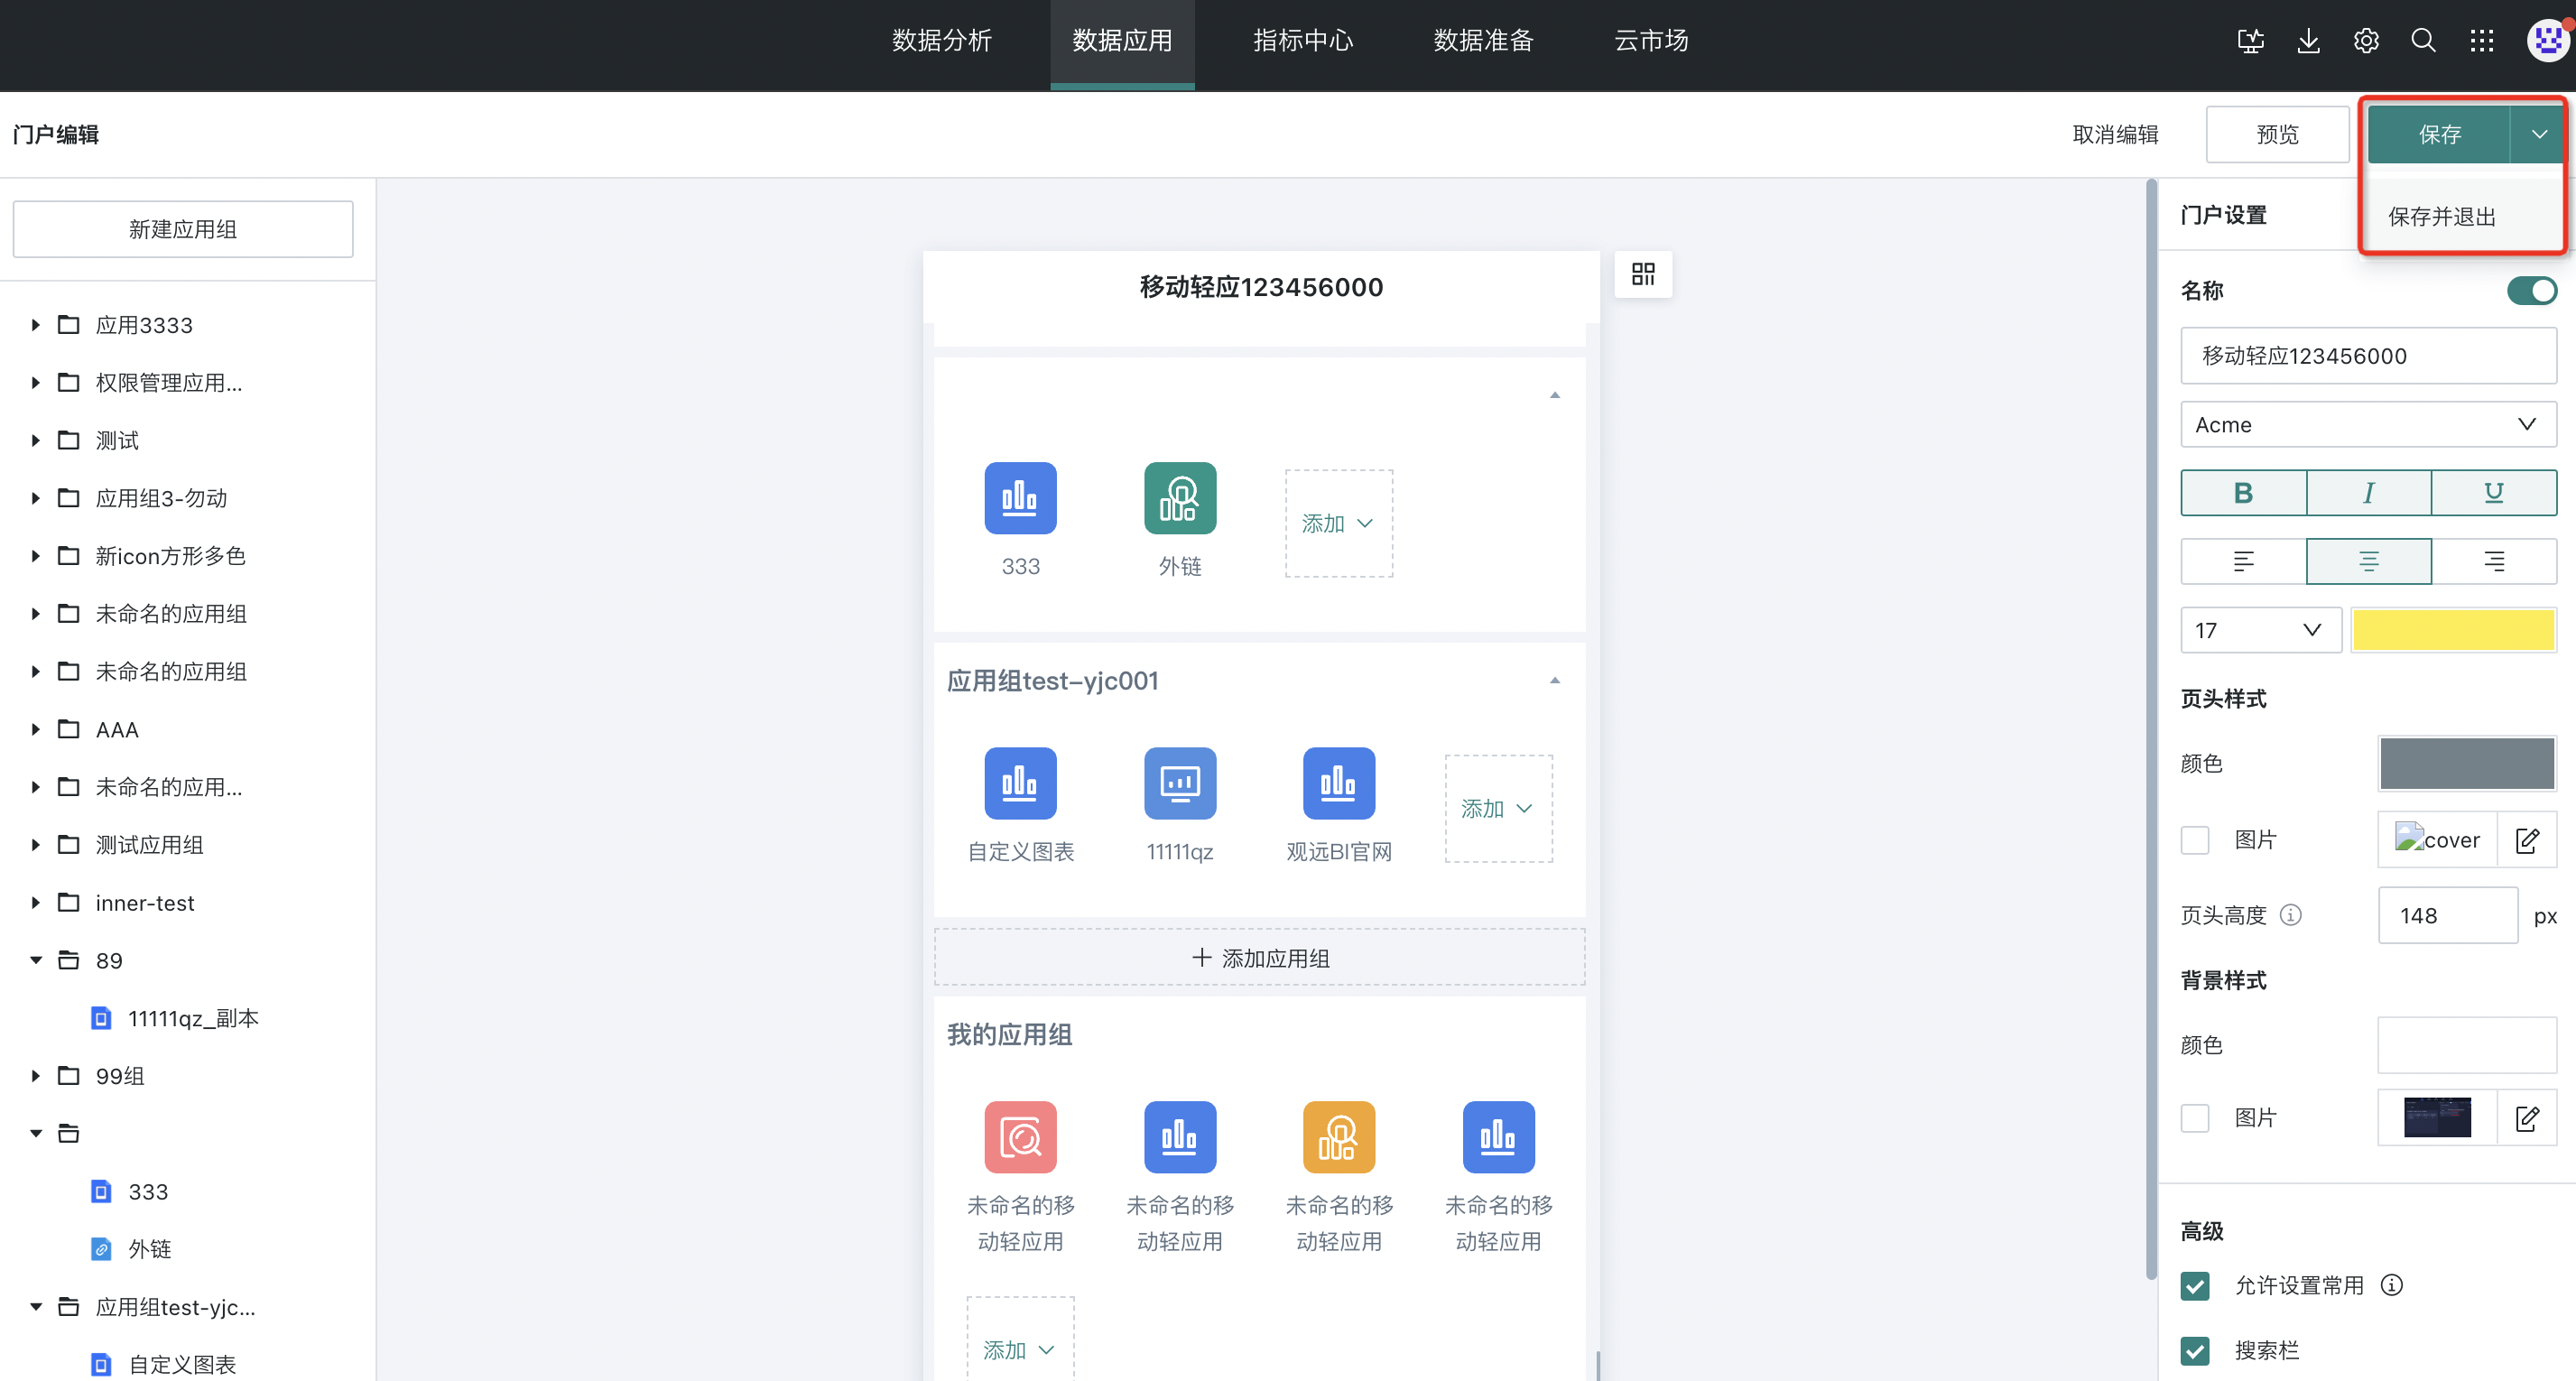Open the 外链 app icon in preview

1180,498
